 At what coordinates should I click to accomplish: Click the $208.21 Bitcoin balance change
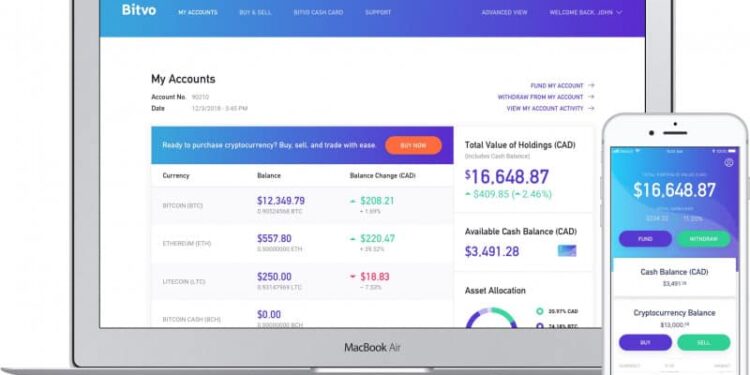tap(377, 201)
